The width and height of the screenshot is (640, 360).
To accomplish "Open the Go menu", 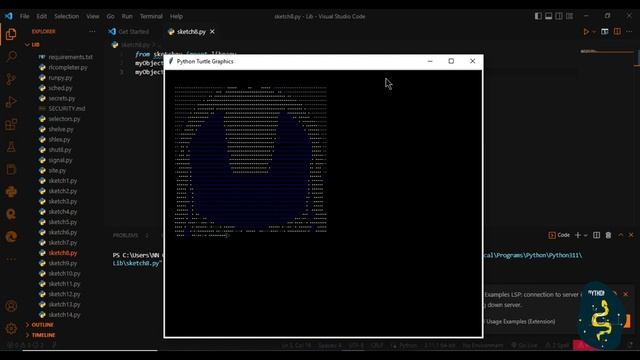I will [x=111, y=16].
